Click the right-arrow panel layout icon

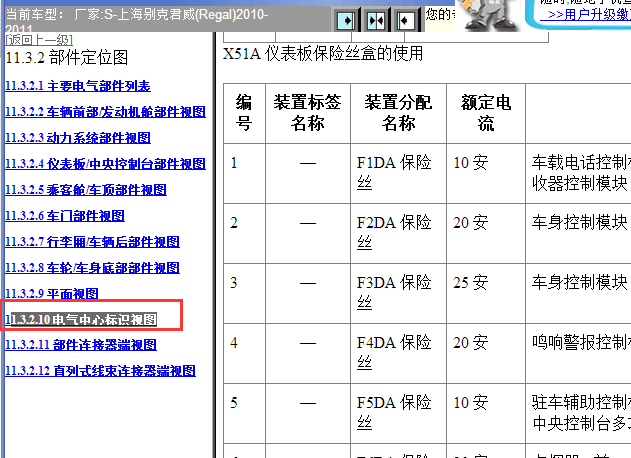coord(346,20)
